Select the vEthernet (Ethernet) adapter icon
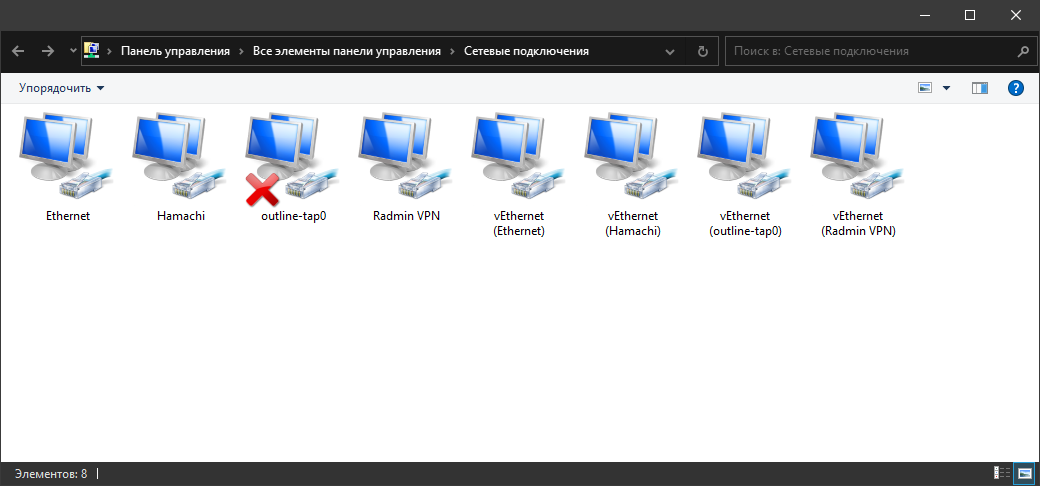This screenshot has width=1040, height=486. tap(517, 156)
